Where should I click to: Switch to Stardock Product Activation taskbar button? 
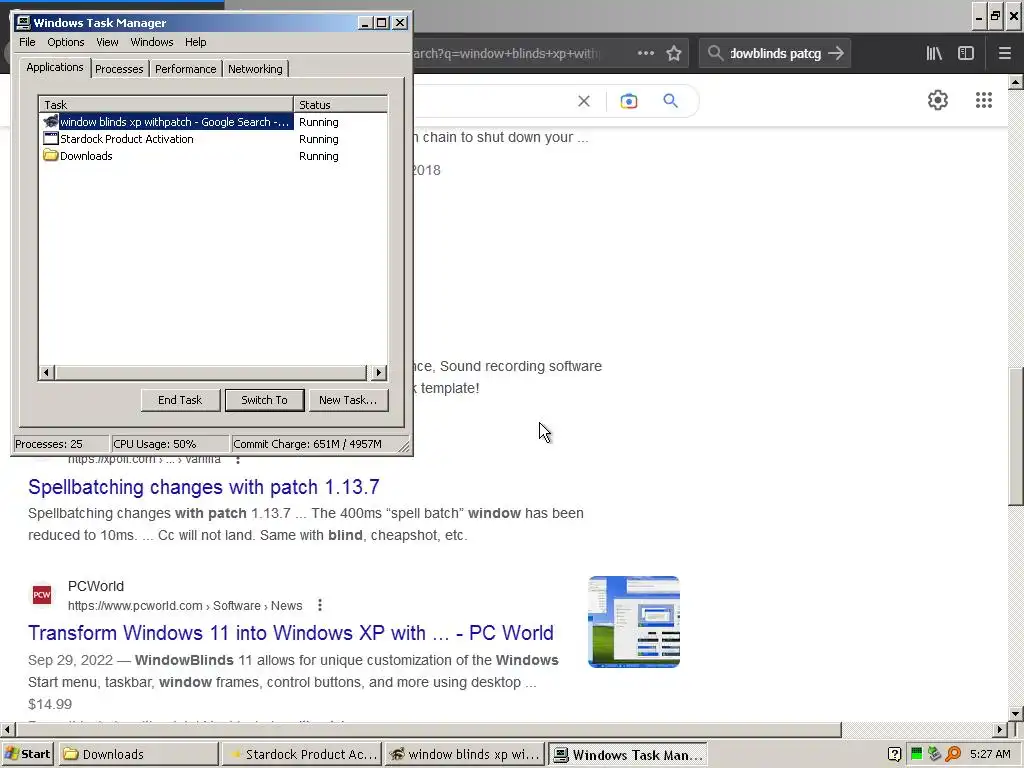pos(301,754)
